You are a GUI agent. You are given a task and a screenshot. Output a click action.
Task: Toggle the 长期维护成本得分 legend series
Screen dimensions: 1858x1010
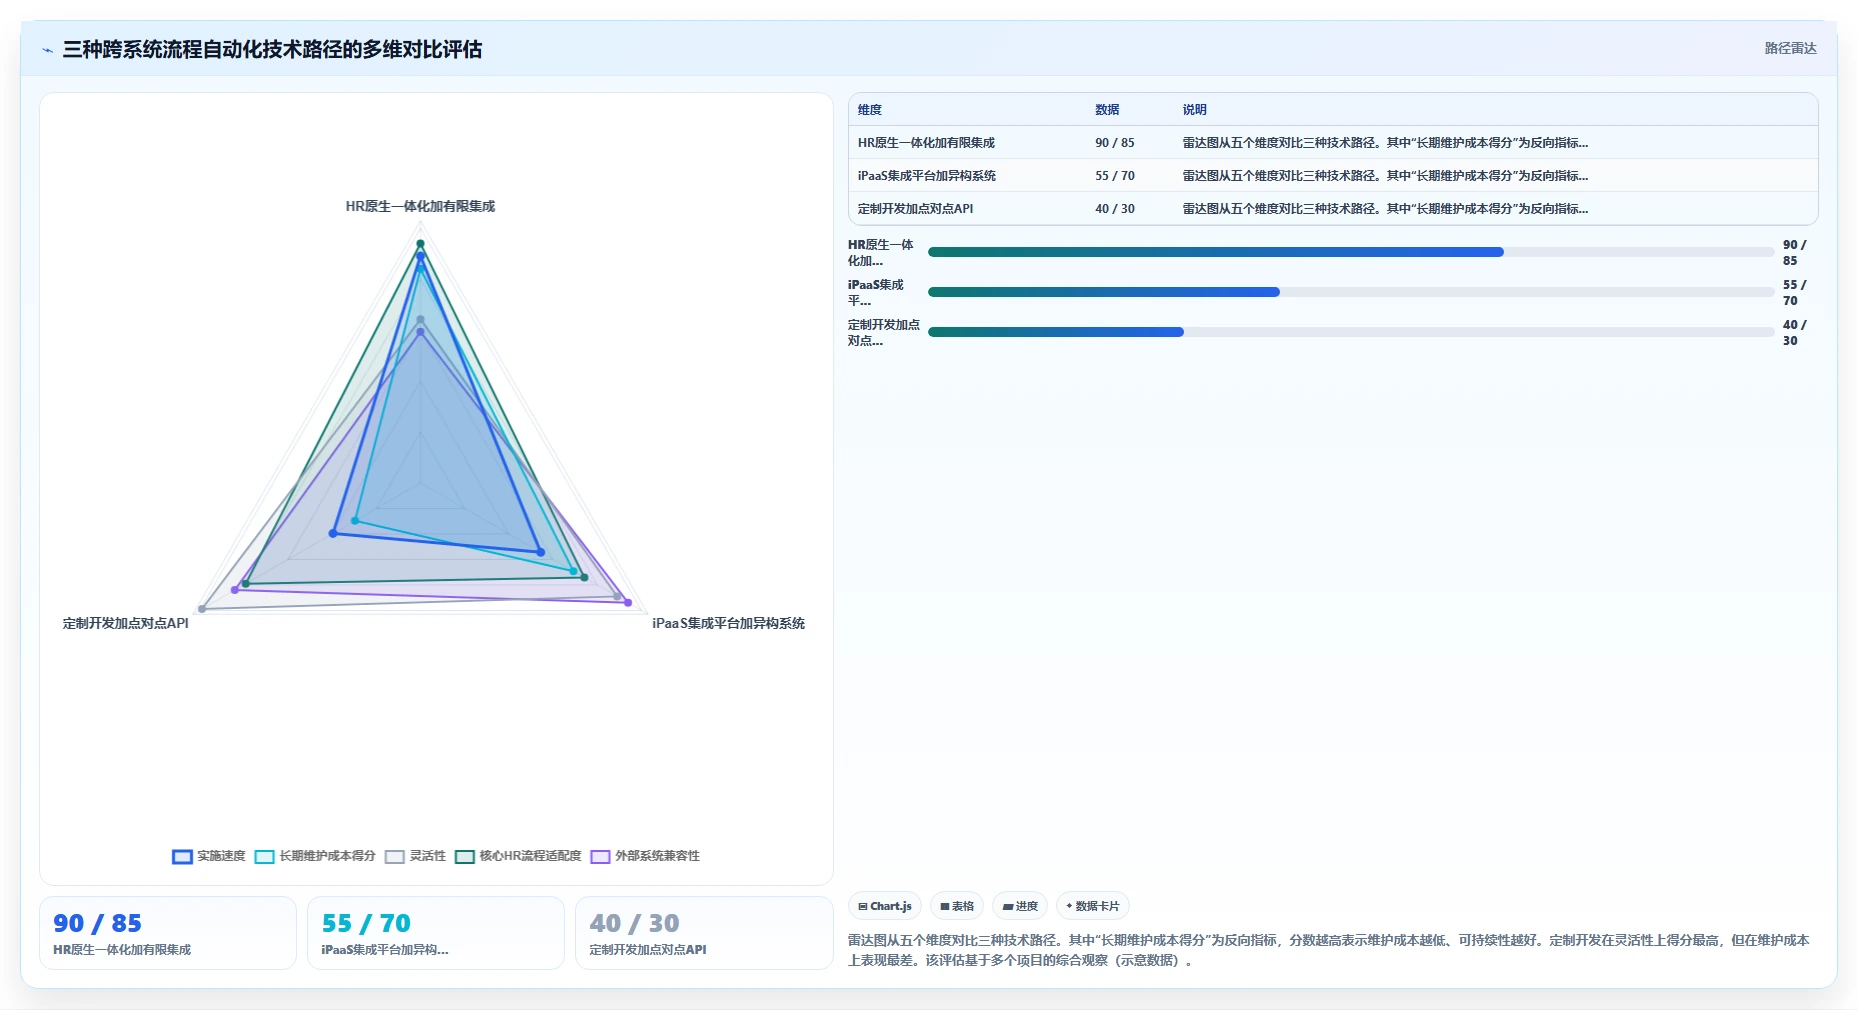(315, 856)
